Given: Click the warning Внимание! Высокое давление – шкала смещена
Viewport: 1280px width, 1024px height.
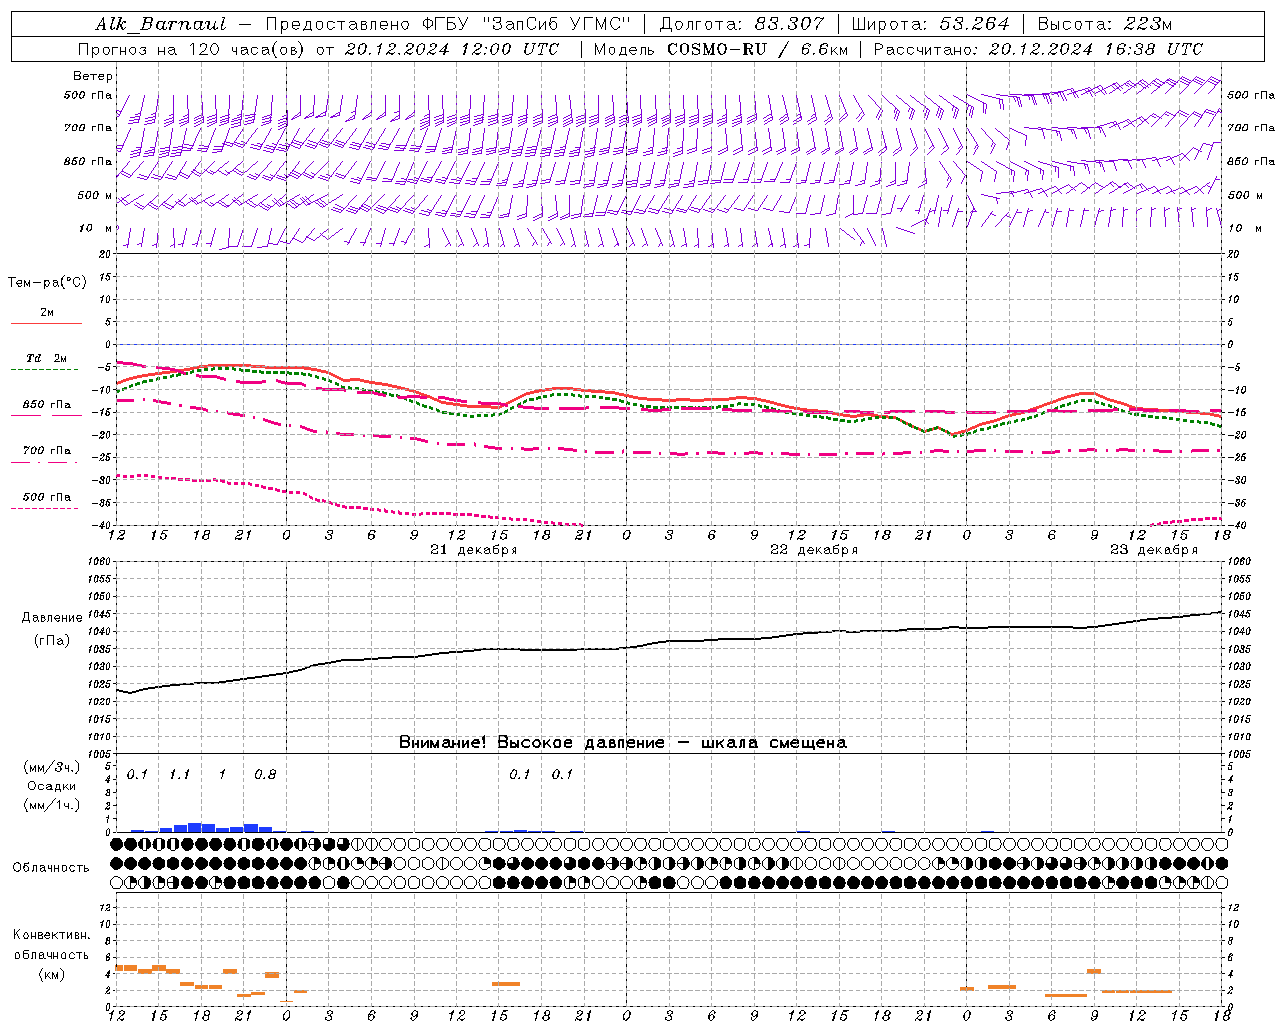Looking at the screenshot, I should pyautogui.click(x=623, y=742).
